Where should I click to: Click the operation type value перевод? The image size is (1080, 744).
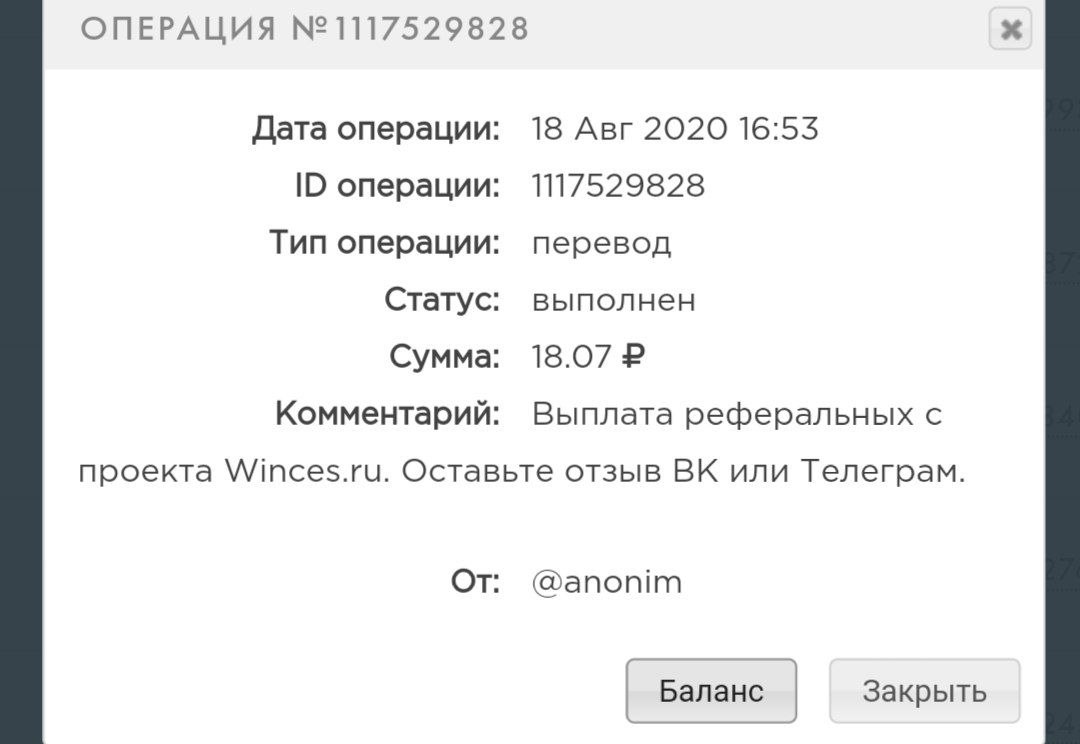point(601,243)
